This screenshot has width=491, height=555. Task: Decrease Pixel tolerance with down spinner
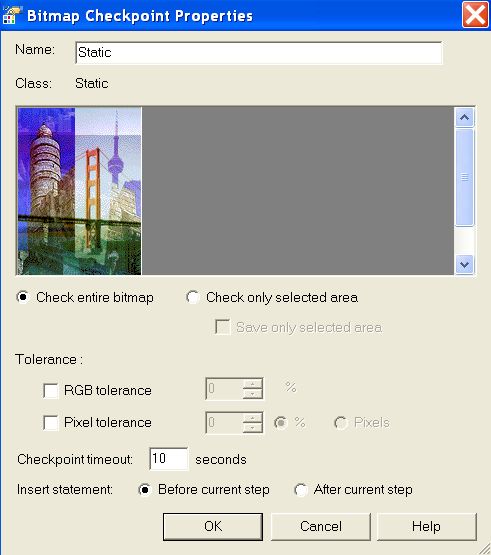[x=253, y=427]
